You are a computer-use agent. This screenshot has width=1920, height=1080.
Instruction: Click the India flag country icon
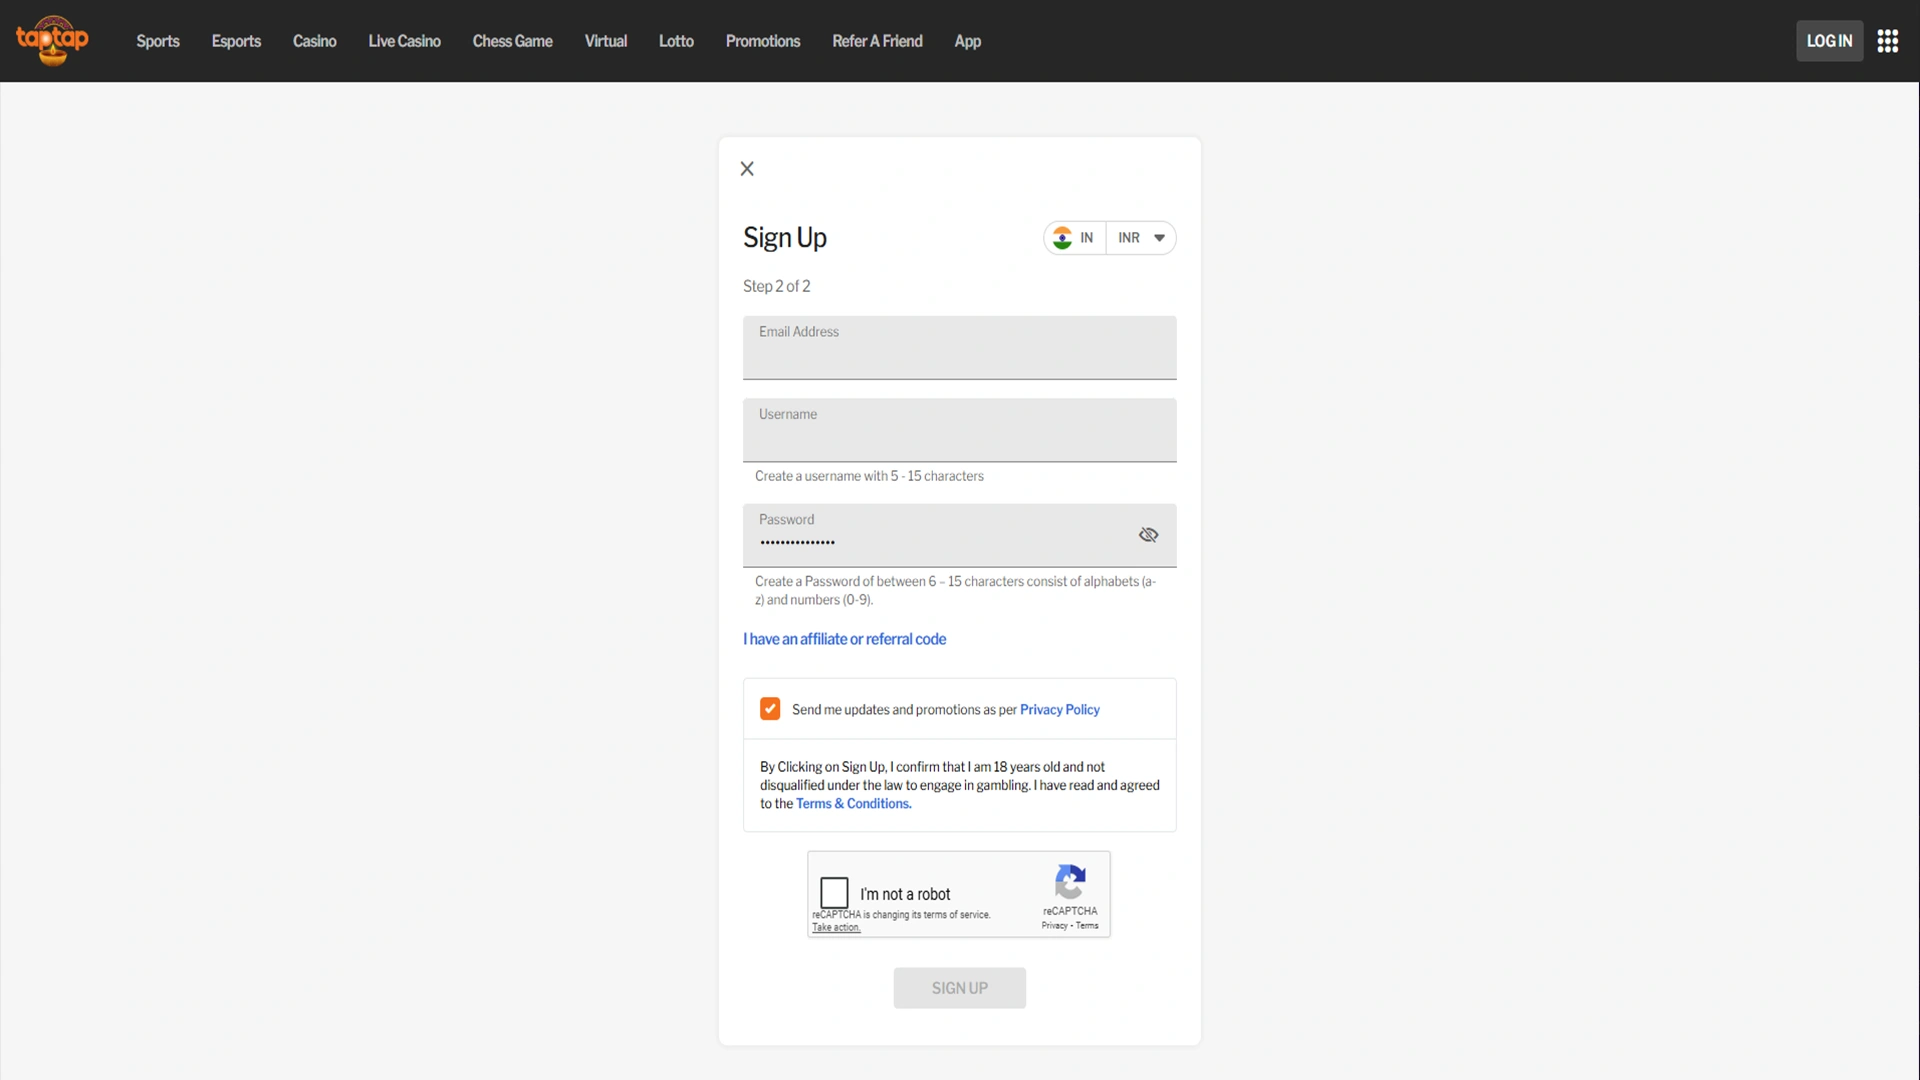tap(1062, 238)
